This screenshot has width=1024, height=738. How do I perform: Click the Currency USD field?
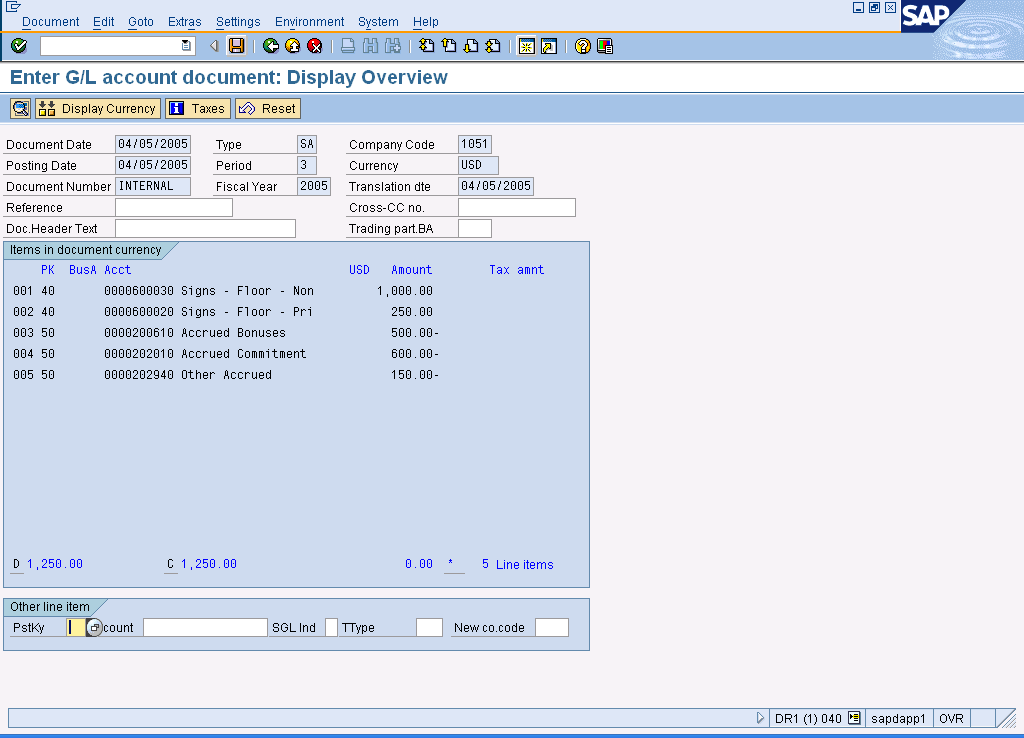[x=478, y=165]
